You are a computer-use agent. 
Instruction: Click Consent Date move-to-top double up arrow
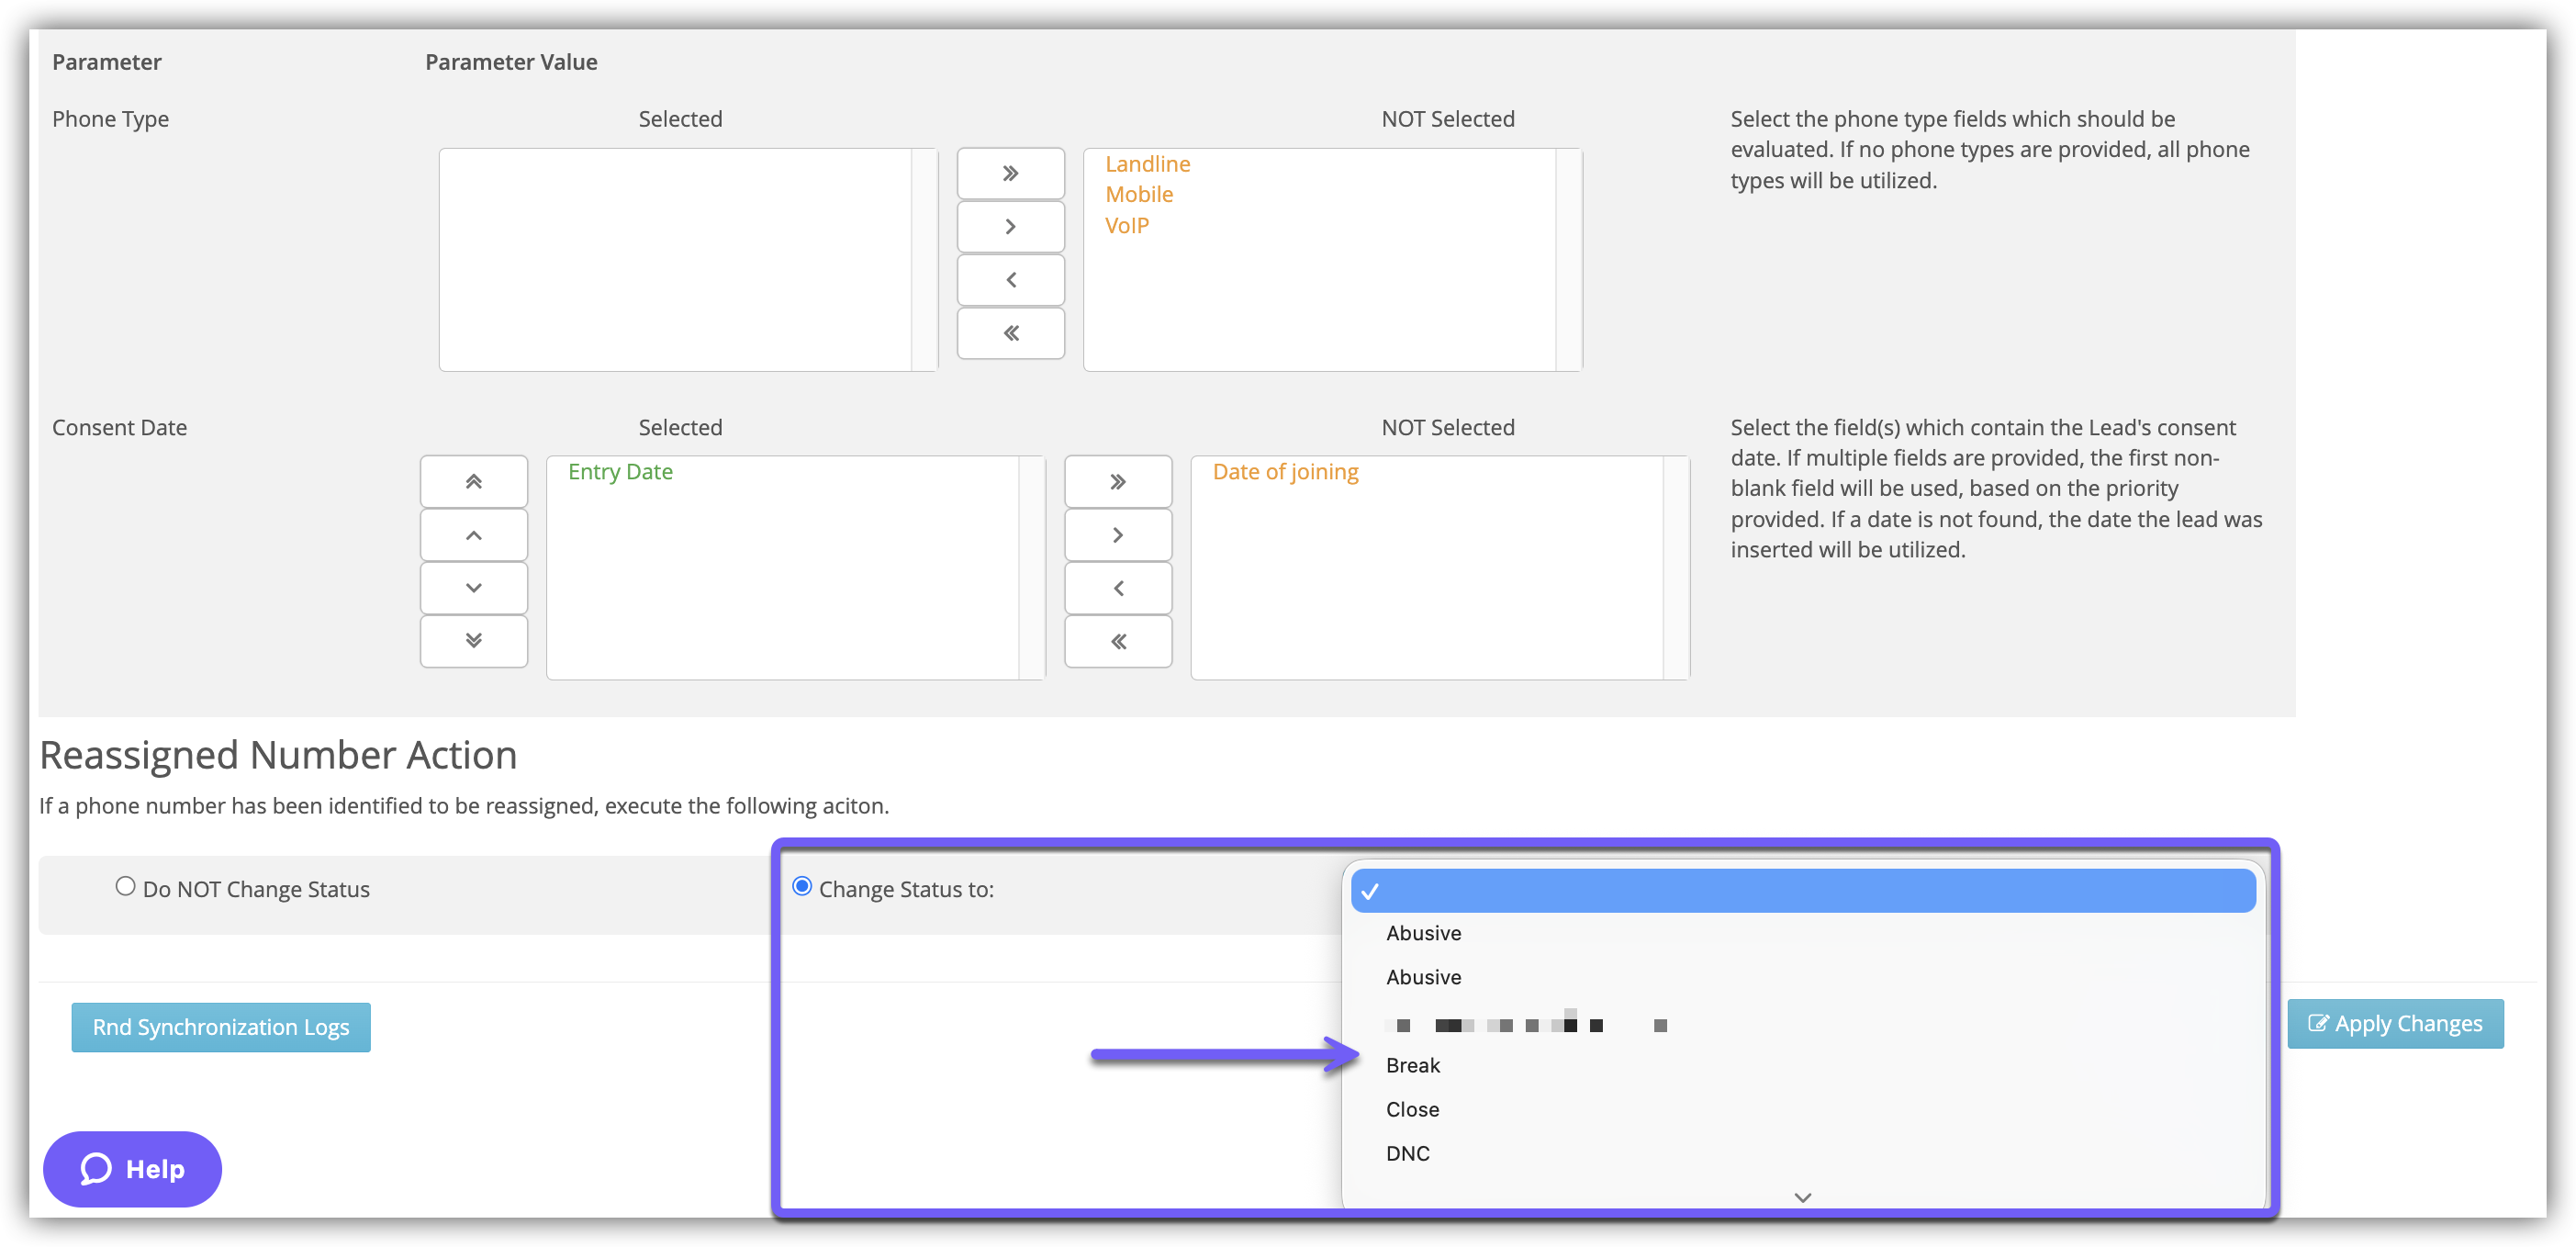pos(473,482)
